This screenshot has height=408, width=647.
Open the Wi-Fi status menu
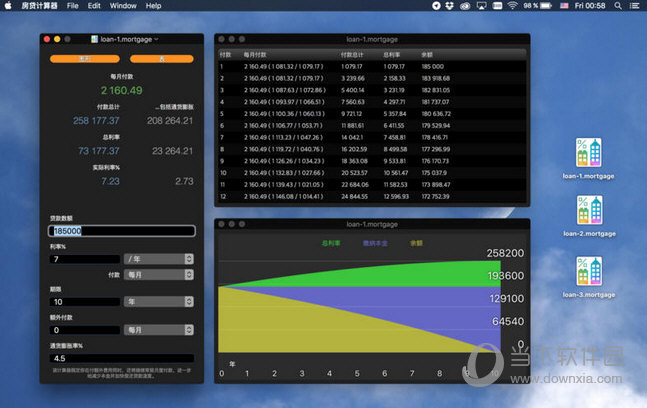[x=512, y=6]
